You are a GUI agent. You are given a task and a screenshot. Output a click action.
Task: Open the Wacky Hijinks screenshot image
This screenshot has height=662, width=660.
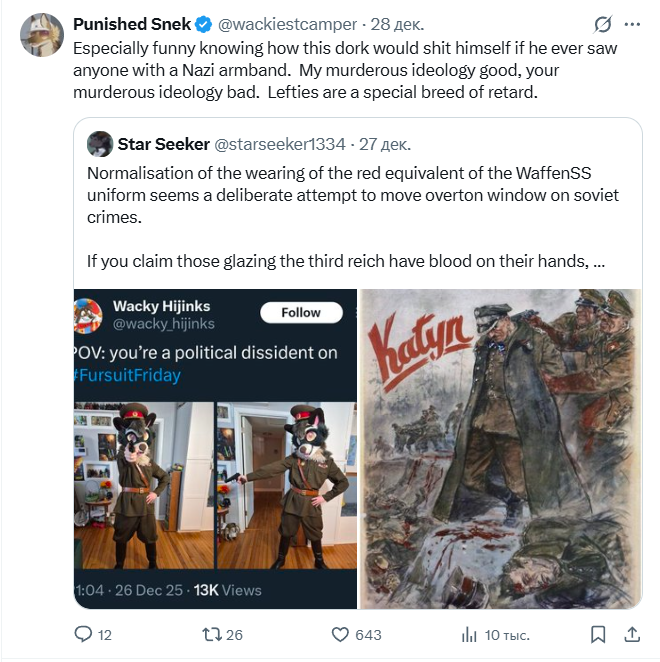pos(216,448)
